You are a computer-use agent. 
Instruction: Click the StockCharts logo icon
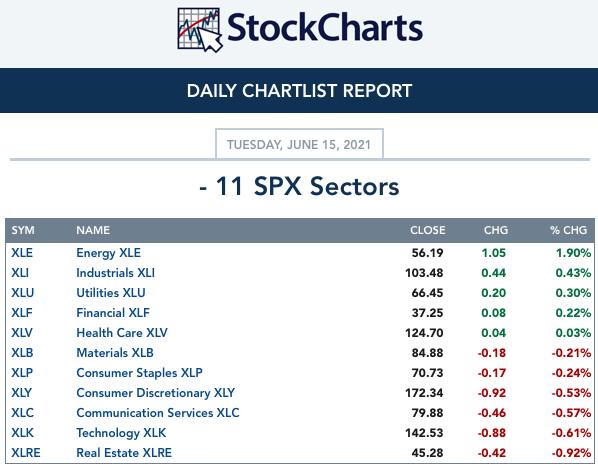pyautogui.click(x=199, y=30)
